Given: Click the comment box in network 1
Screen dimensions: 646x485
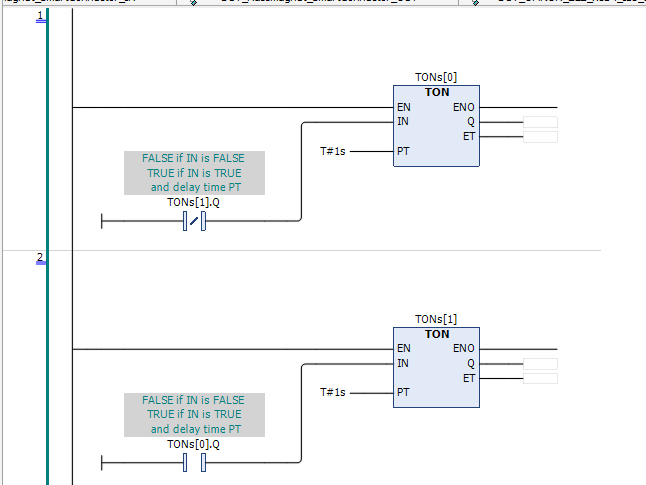Looking at the screenshot, I should [x=194, y=173].
